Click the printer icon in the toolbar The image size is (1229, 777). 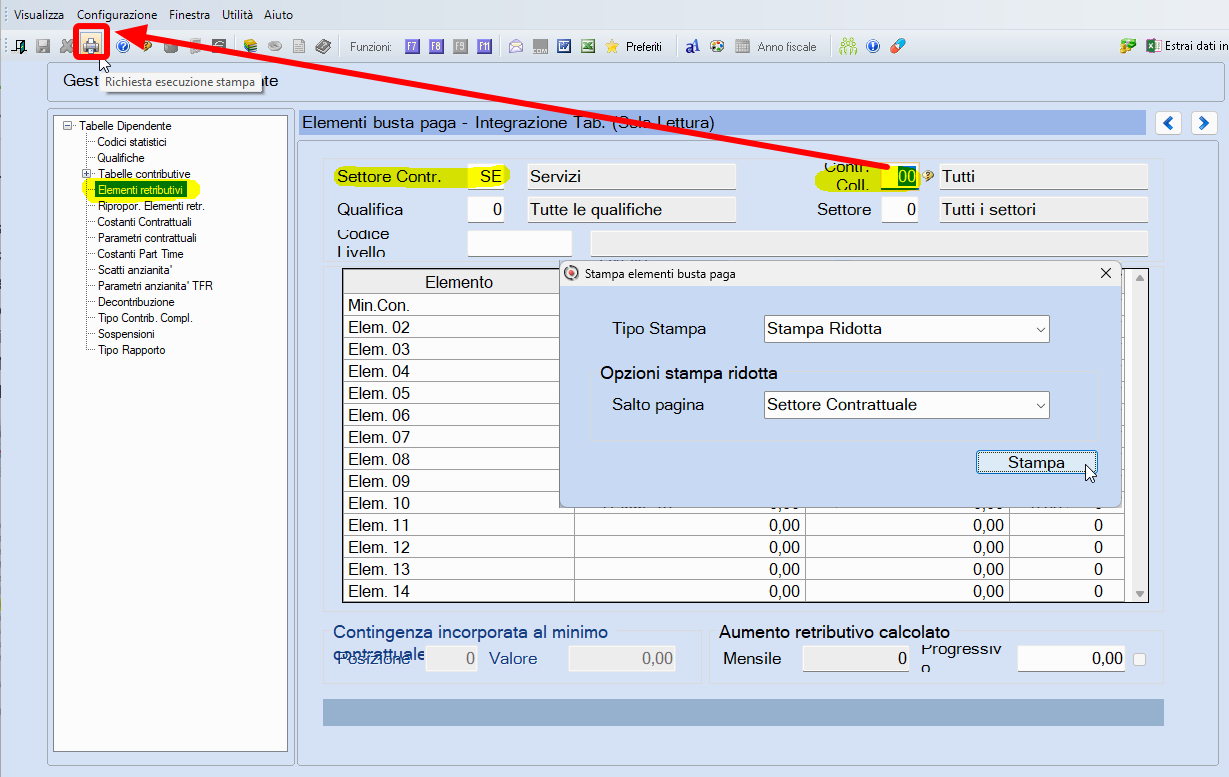click(91, 46)
